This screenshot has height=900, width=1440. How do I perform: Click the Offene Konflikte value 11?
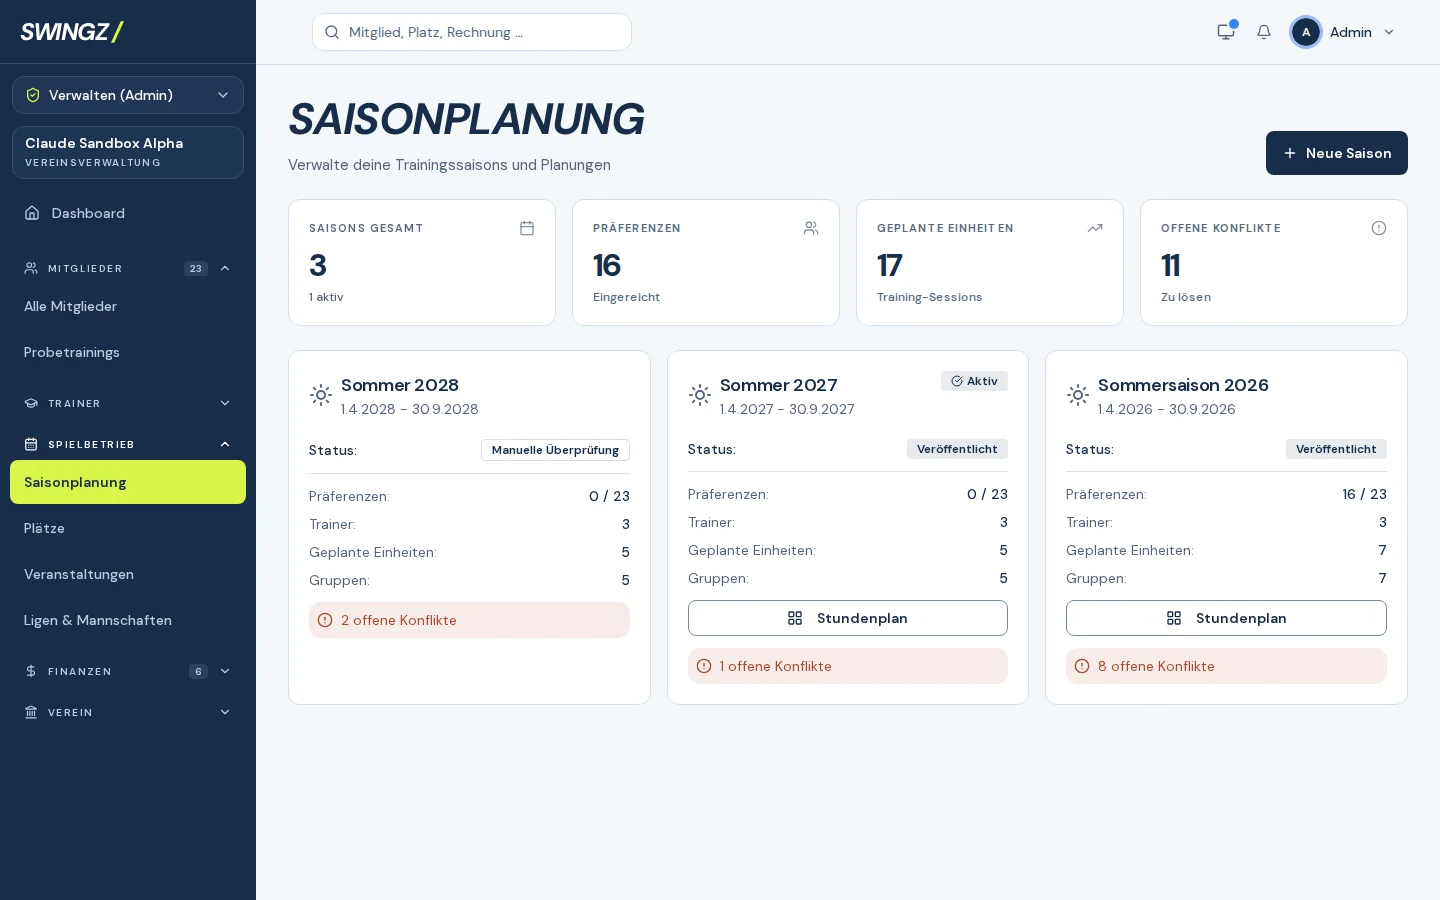(1171, 265)
